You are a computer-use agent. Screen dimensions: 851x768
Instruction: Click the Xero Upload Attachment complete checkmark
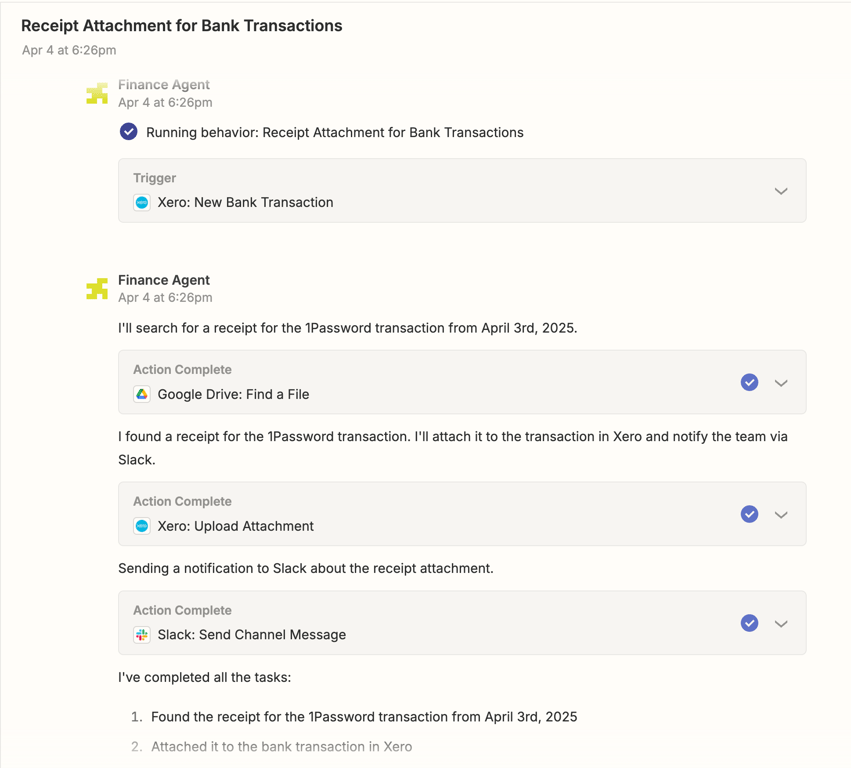pyautogui.click(x=749, y=514)
